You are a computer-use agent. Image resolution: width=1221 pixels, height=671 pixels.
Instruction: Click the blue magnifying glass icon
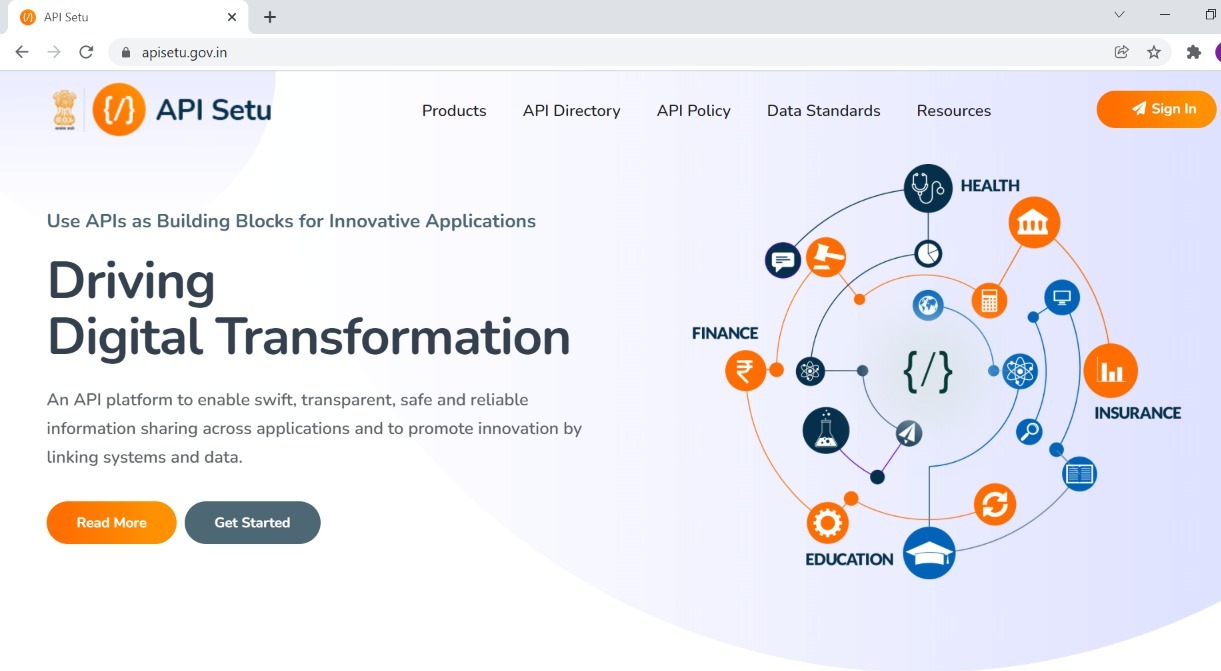tap(1029, 432)
